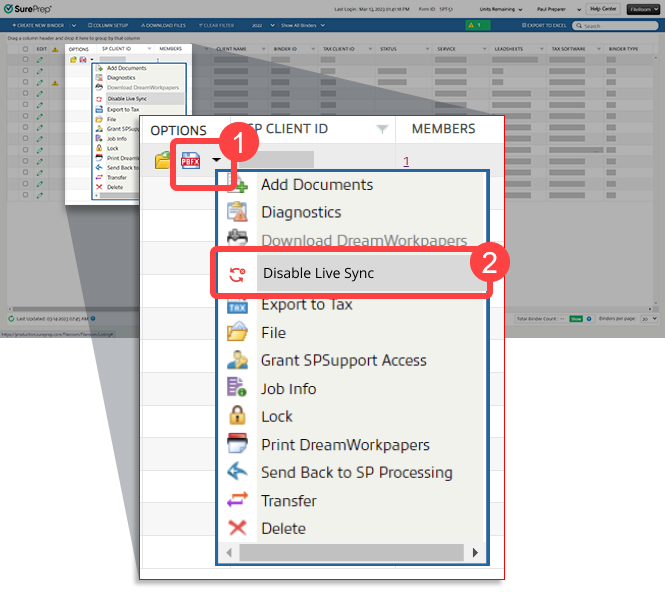The width and height of the screenshot is (665, 592).
Task: Click the left arrow on enlarged menu scrollbar
Action: 229,553
